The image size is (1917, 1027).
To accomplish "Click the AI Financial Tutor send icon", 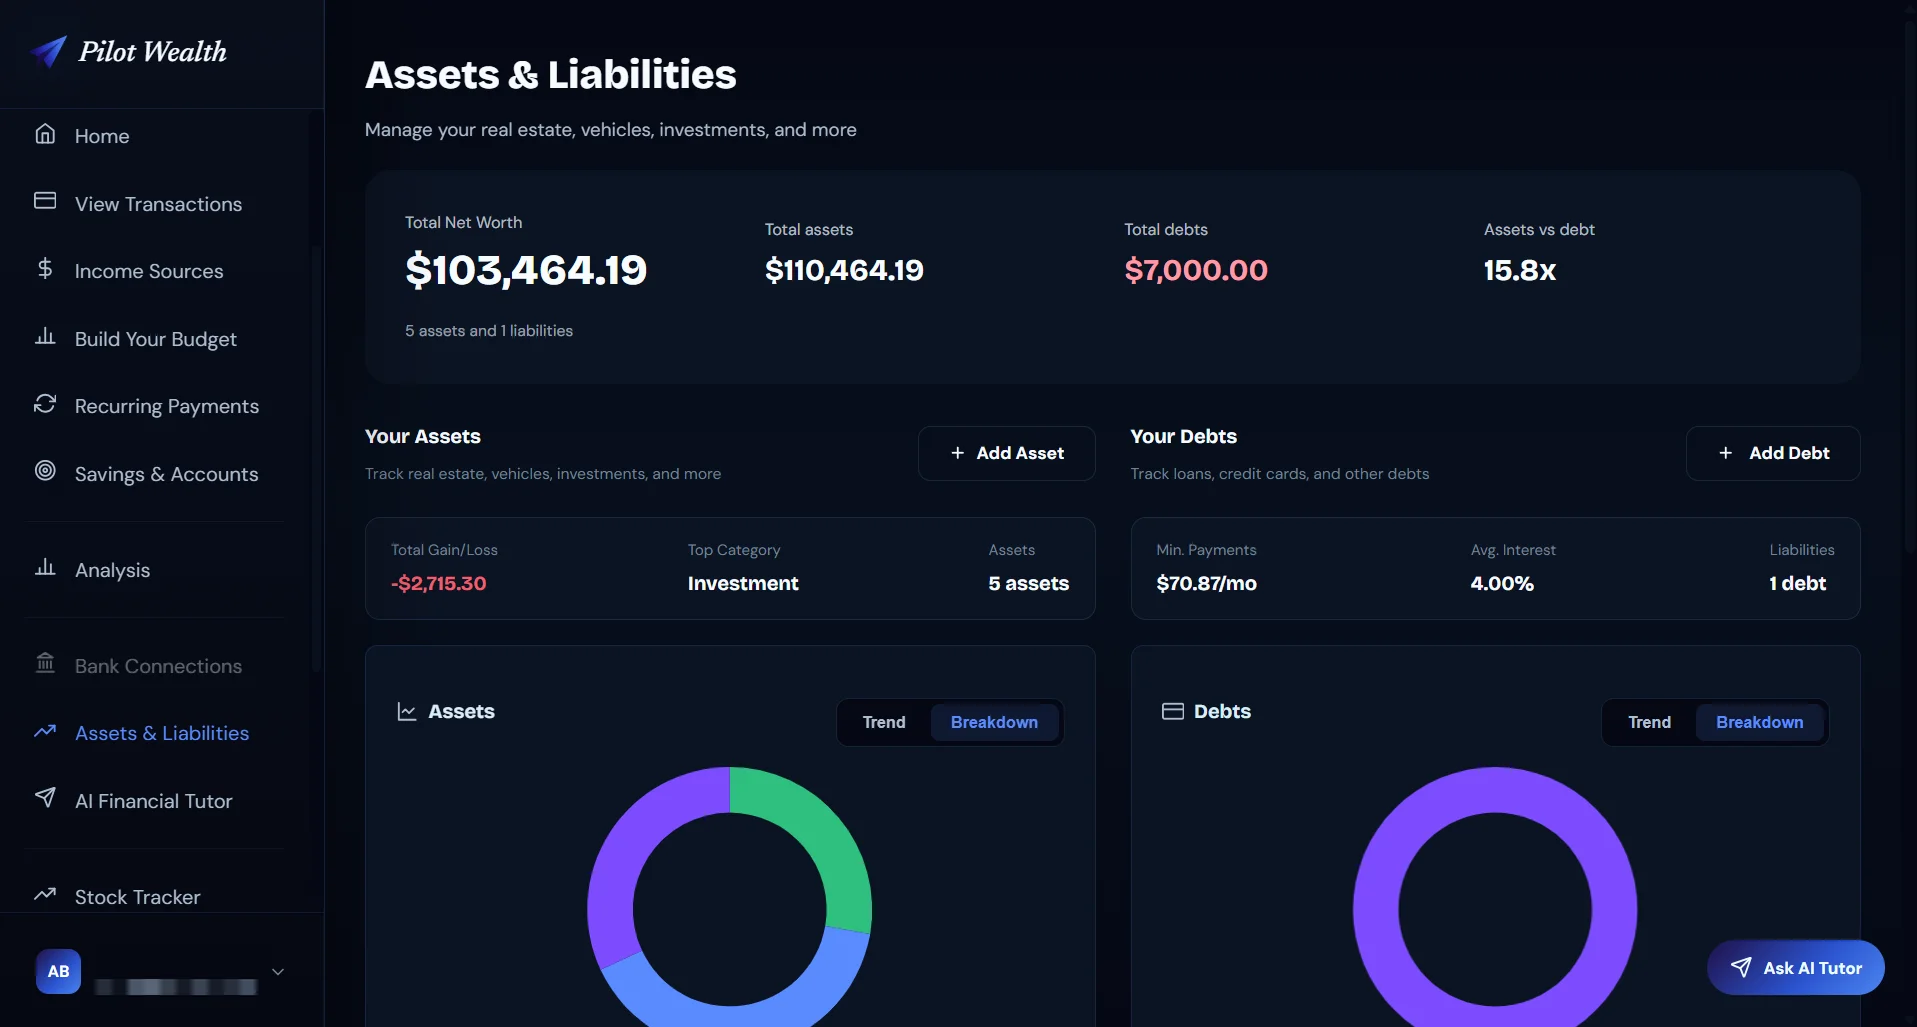I will pos(45,797).
